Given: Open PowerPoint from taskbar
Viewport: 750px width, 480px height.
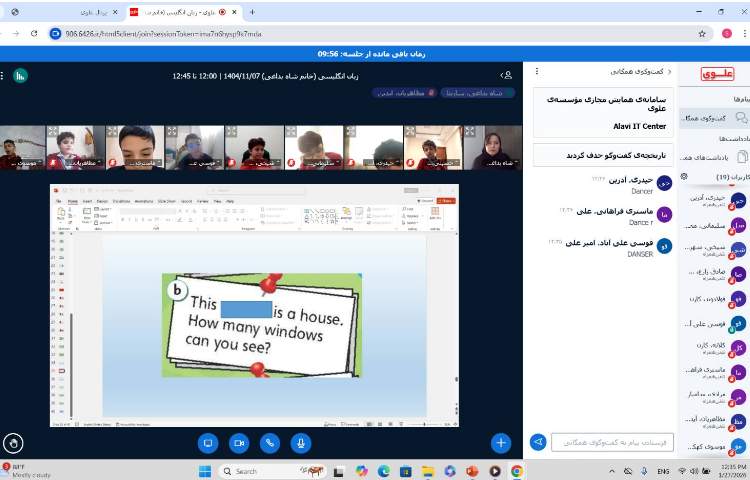Looking at the screenshot, I should tap(472, 471).
